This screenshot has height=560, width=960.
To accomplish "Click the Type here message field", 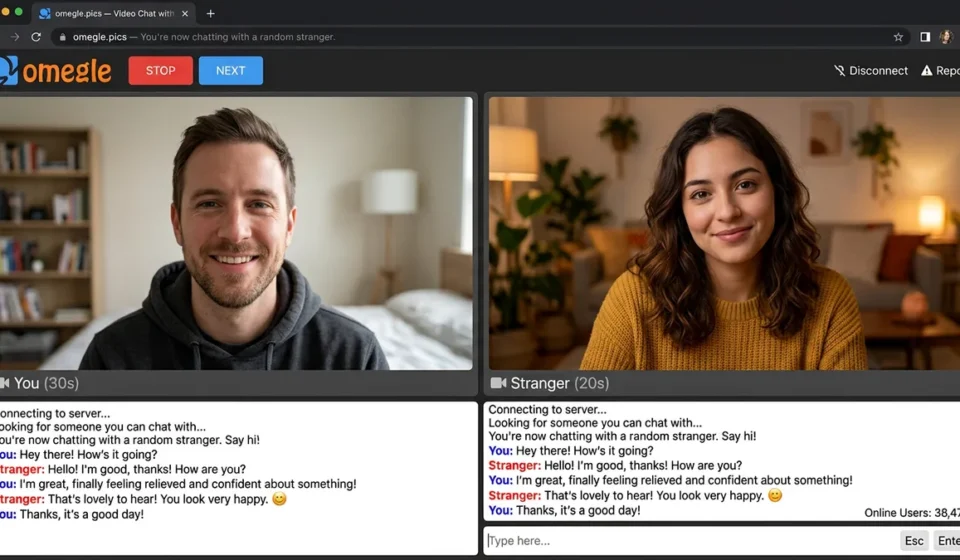I will pos(691,540).
